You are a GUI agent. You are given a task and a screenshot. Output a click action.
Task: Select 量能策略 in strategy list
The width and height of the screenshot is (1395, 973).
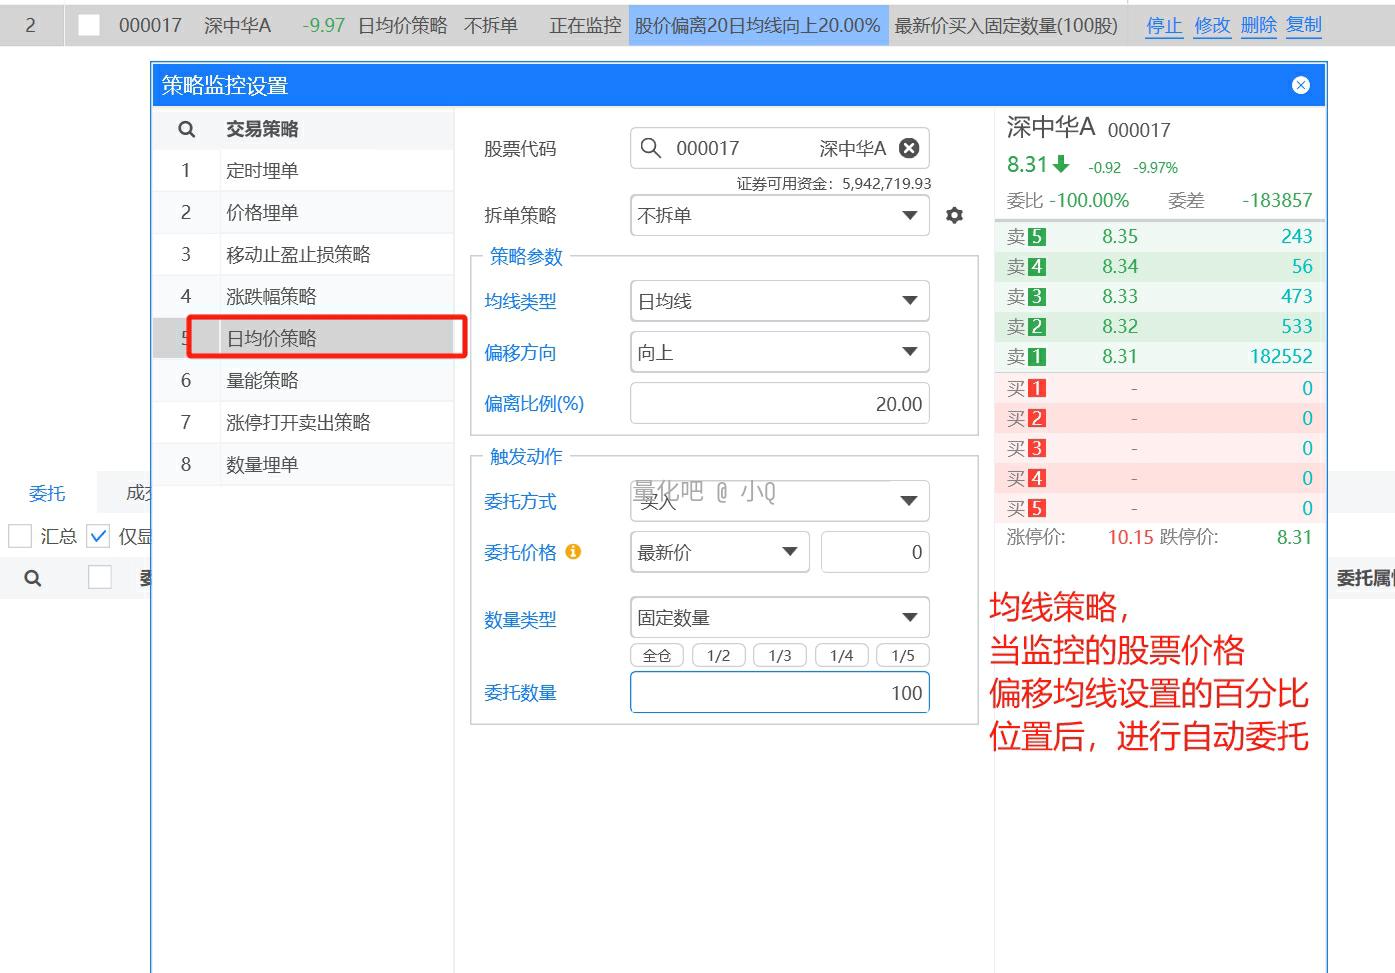click(x=262, y=380)
